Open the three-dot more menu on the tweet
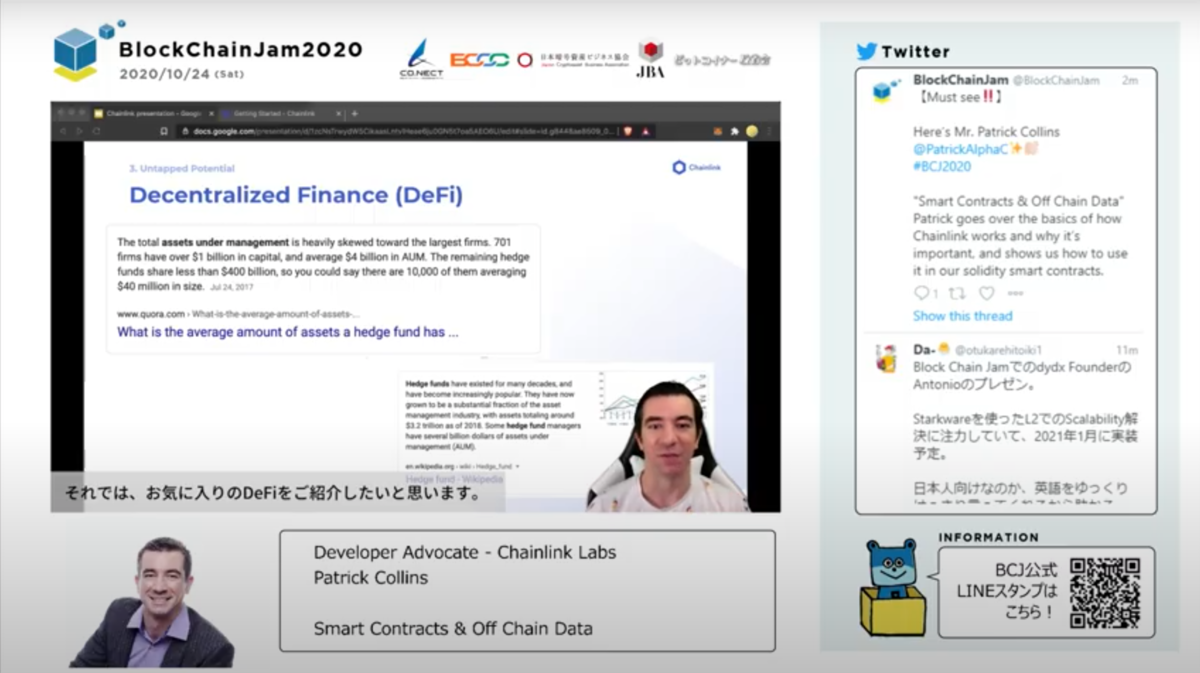This screenshot has width=1200, height=673. point(1015,293)
